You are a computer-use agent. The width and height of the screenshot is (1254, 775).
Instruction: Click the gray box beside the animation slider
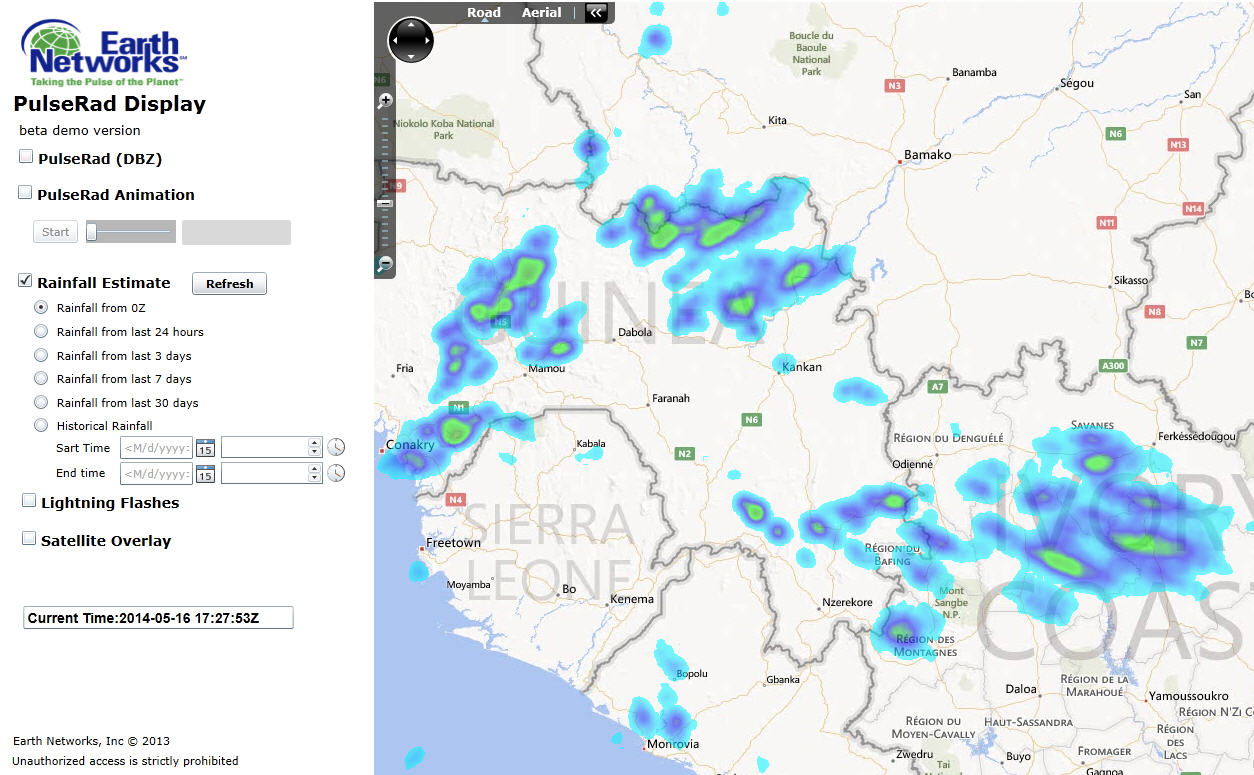tap(236, 232)
